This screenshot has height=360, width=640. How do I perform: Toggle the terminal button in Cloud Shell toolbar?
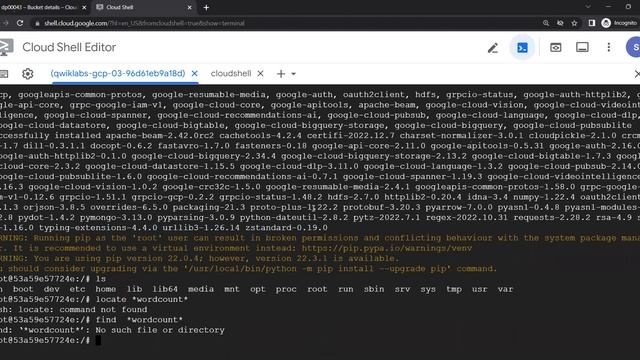(x=522, y=48)
